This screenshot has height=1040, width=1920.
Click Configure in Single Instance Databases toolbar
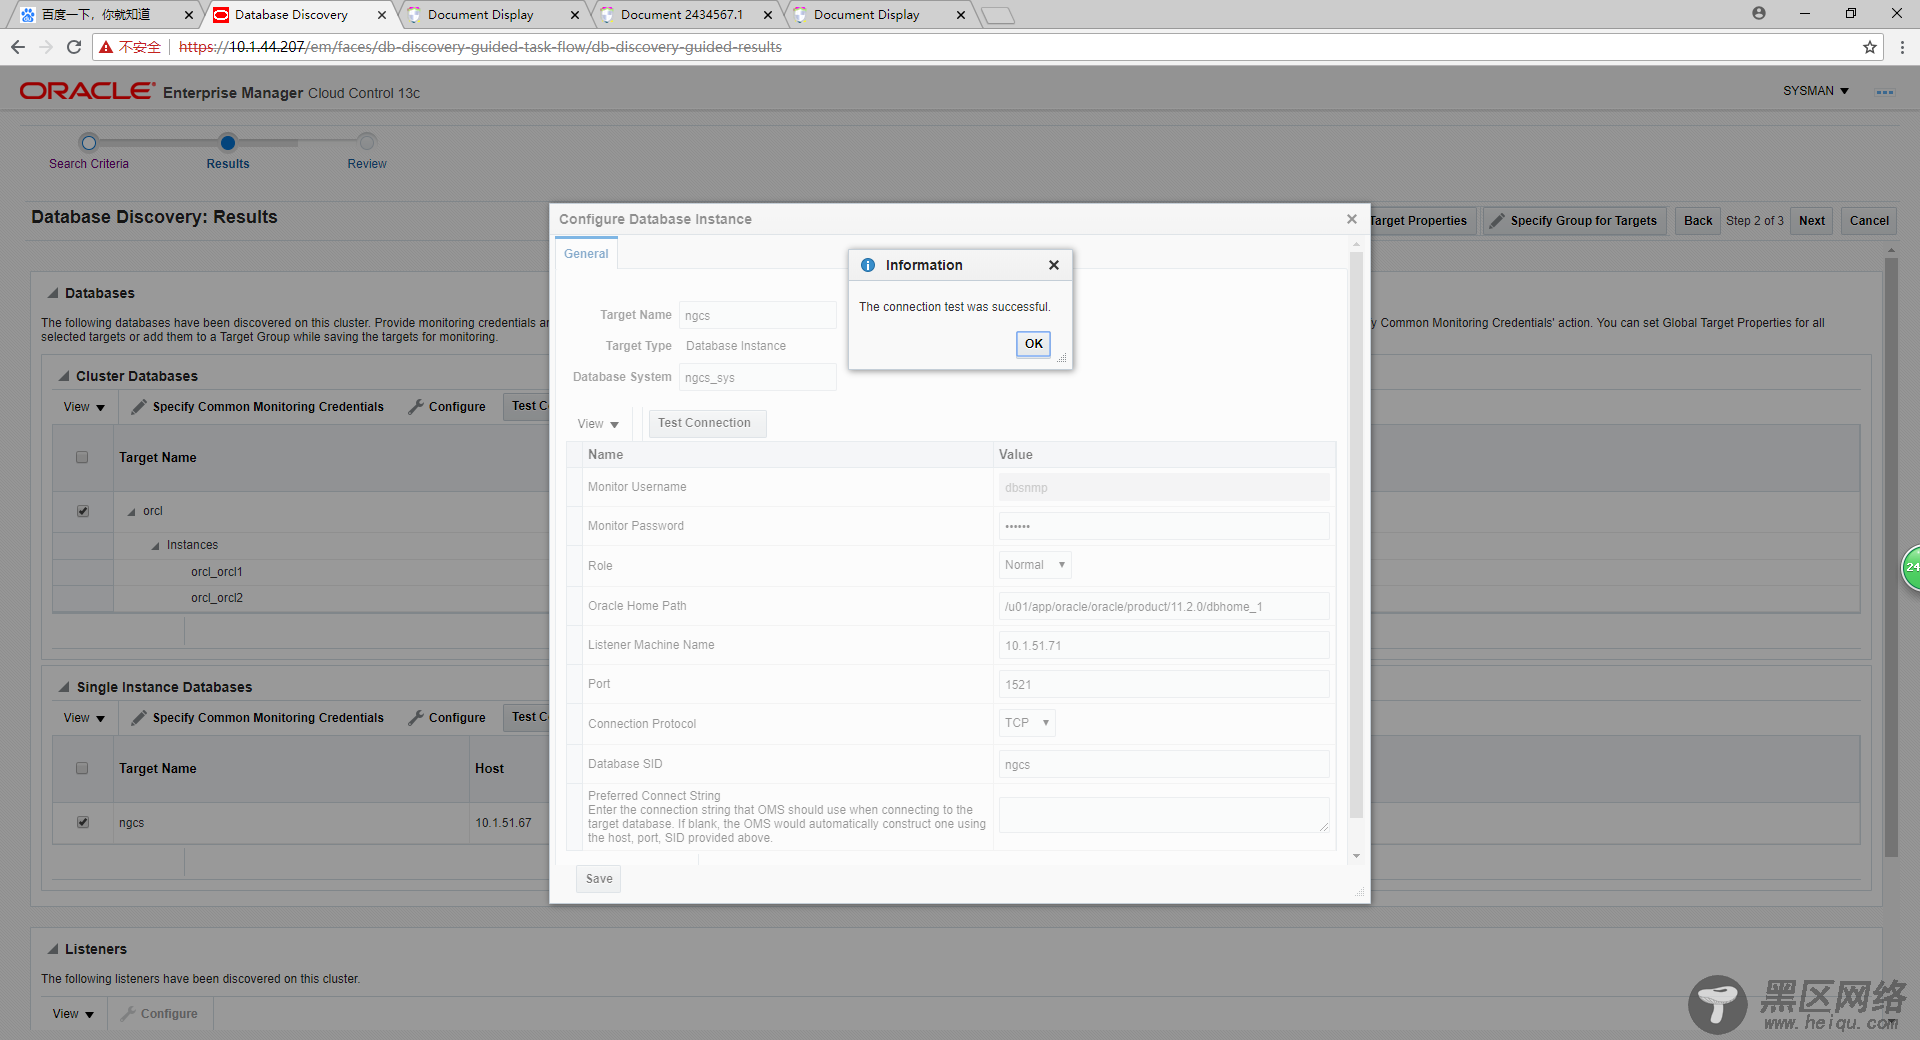(x=447, y=718)
